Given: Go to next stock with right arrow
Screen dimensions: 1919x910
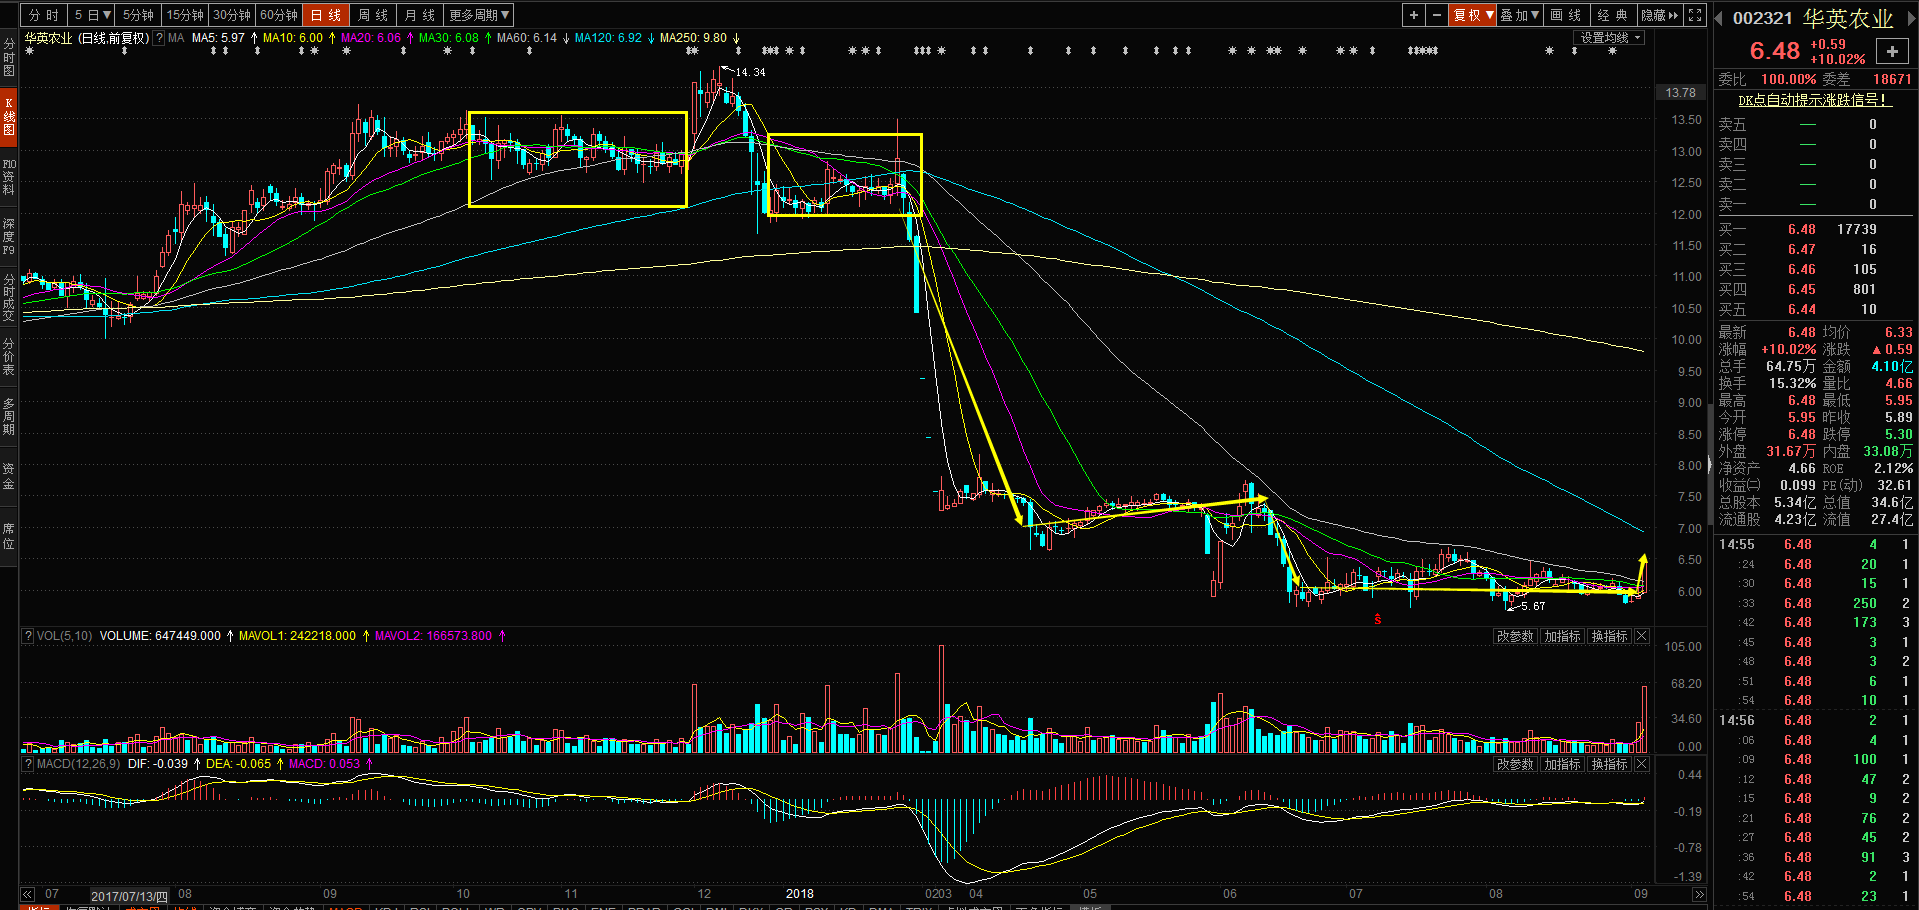Looking at the screenshot, I should [1909, 18].
